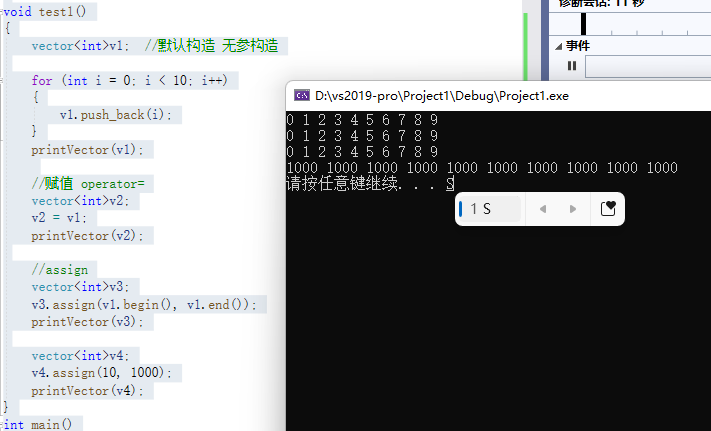The height and width of the screenshot is (431, 711).
Task: Click the "printVector(v2);" line
Action: (x=88, y=236)
